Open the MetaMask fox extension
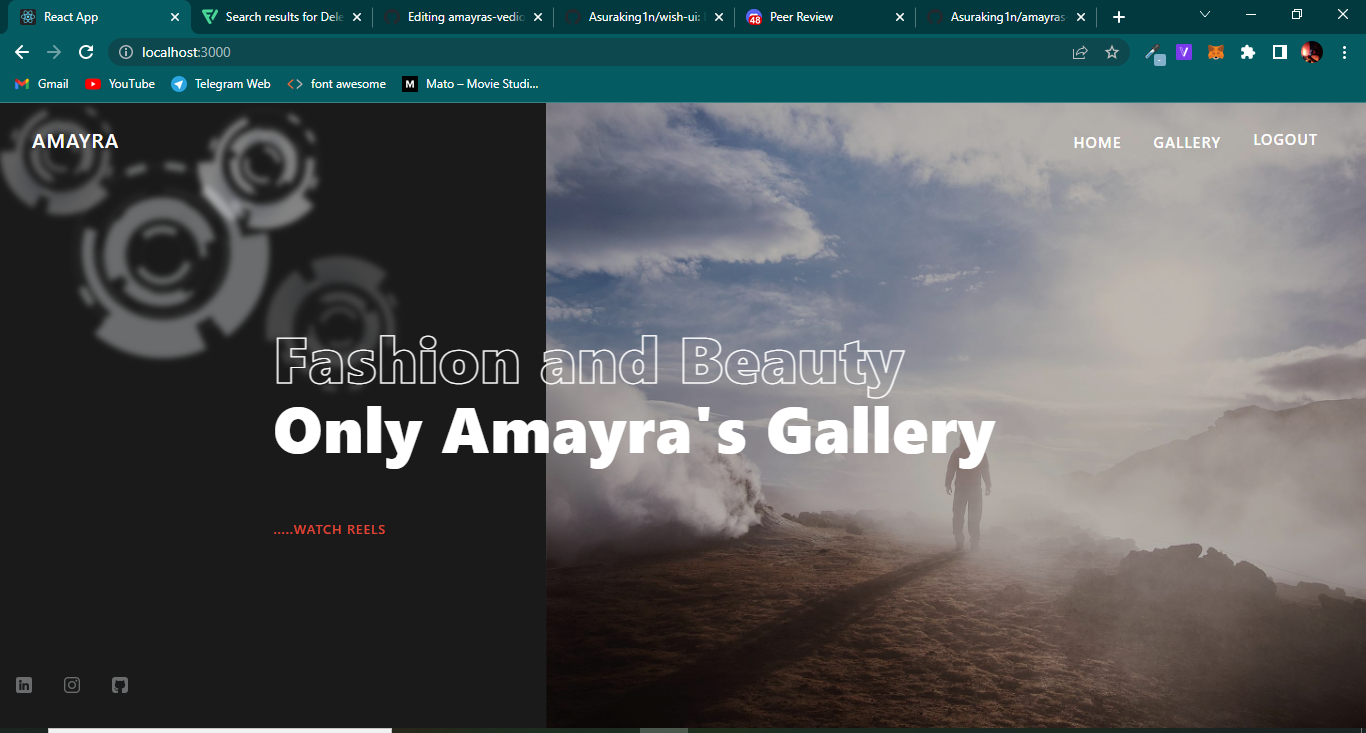 click(x=1216, y=52)
